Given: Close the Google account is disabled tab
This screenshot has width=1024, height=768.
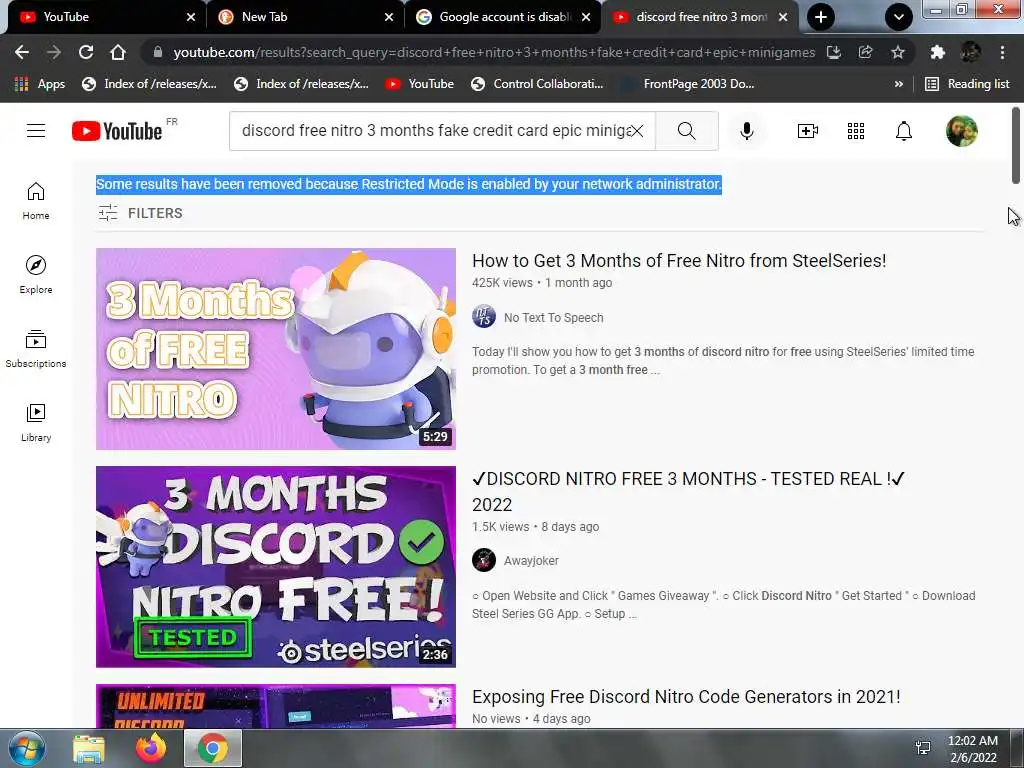Looking at the screenshot, I should (586, 17).
